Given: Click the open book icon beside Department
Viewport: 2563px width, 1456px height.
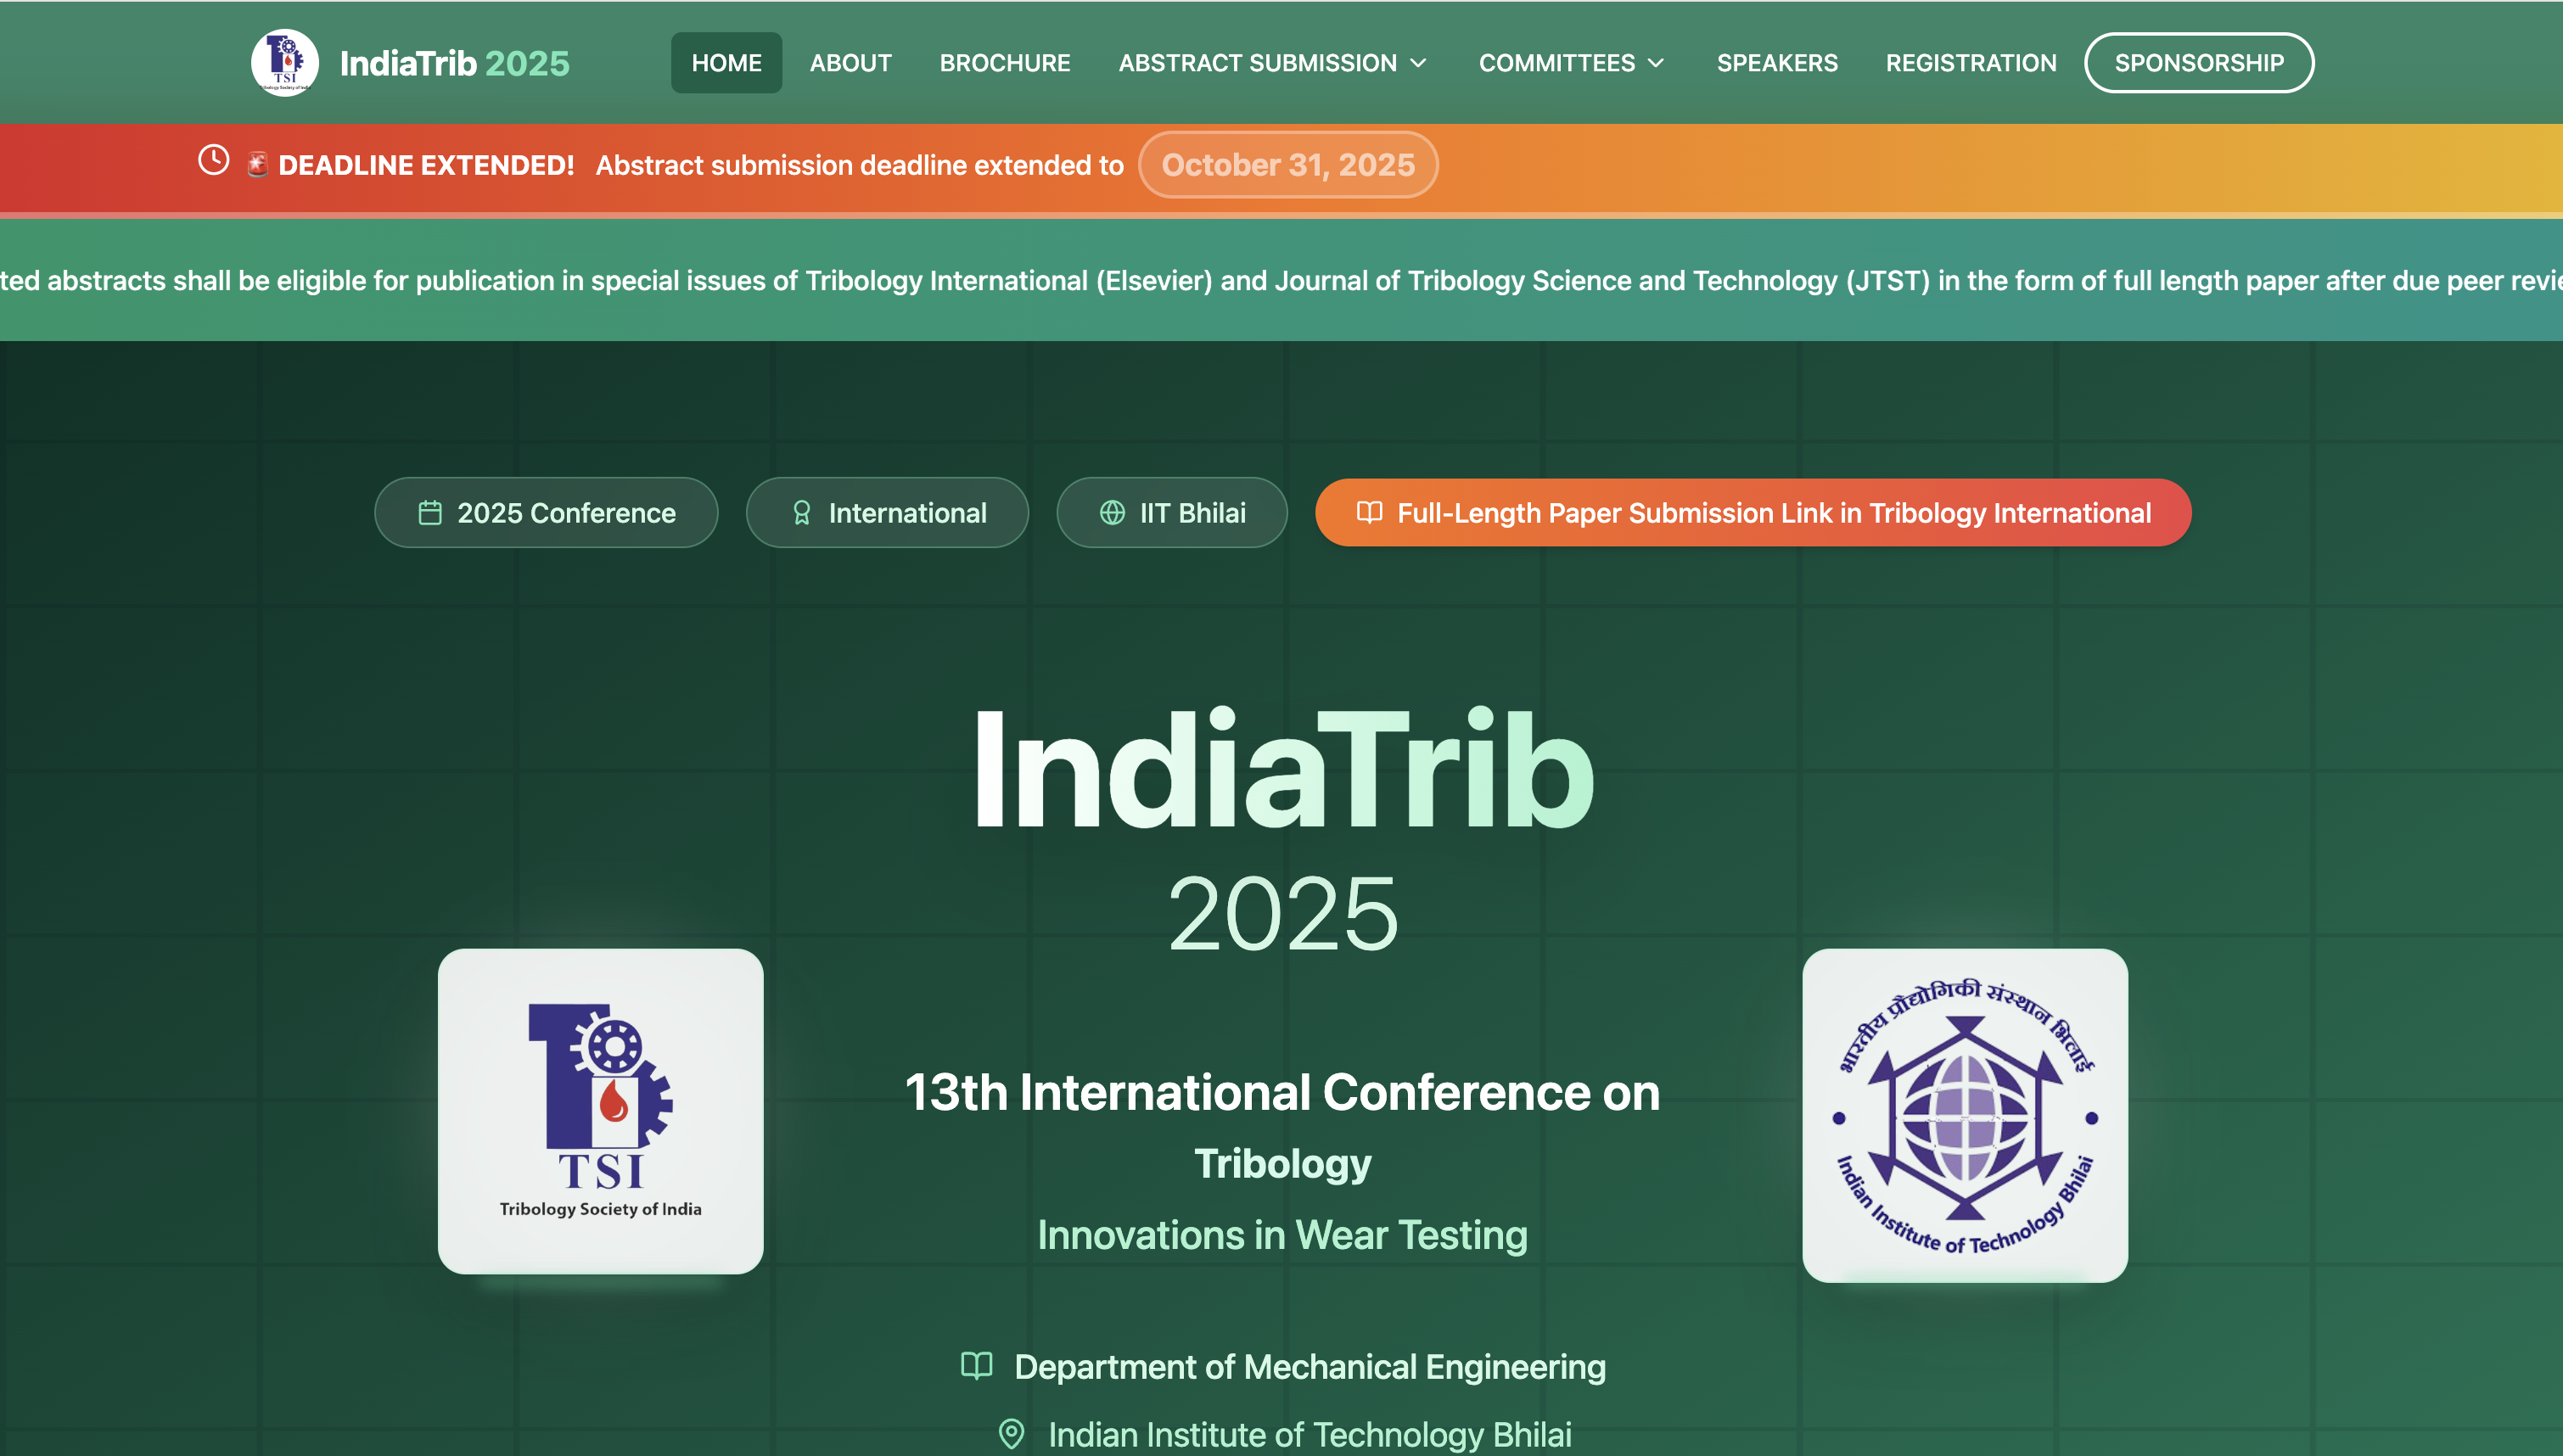Looking at the screenshot, I should coord(976,1366).
